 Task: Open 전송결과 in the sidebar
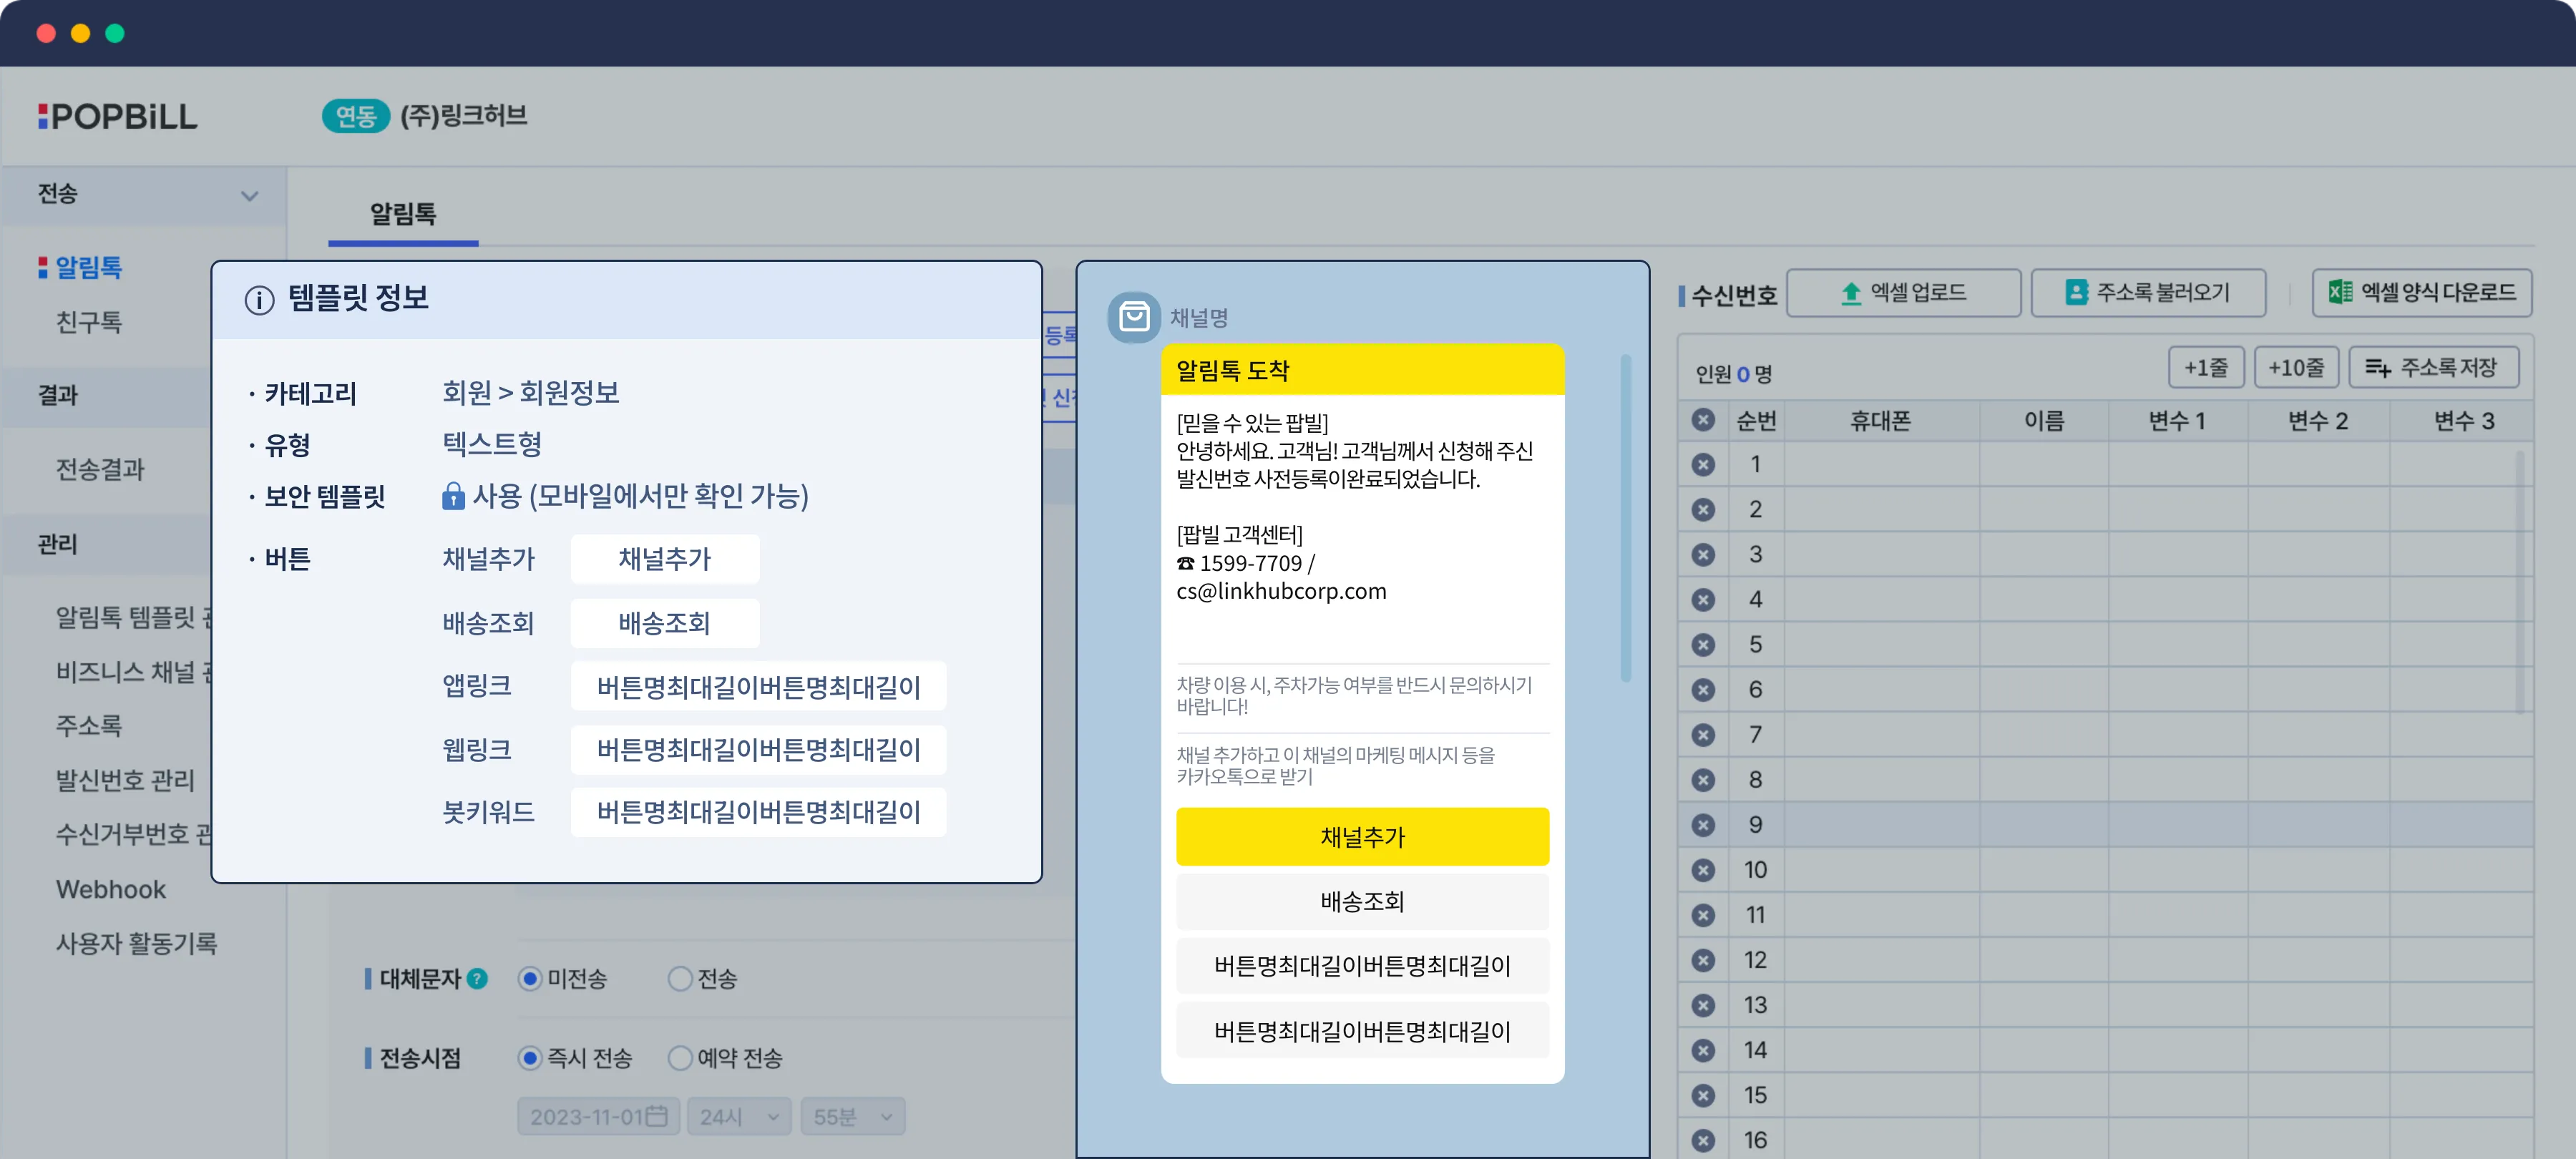pos(100,469)
